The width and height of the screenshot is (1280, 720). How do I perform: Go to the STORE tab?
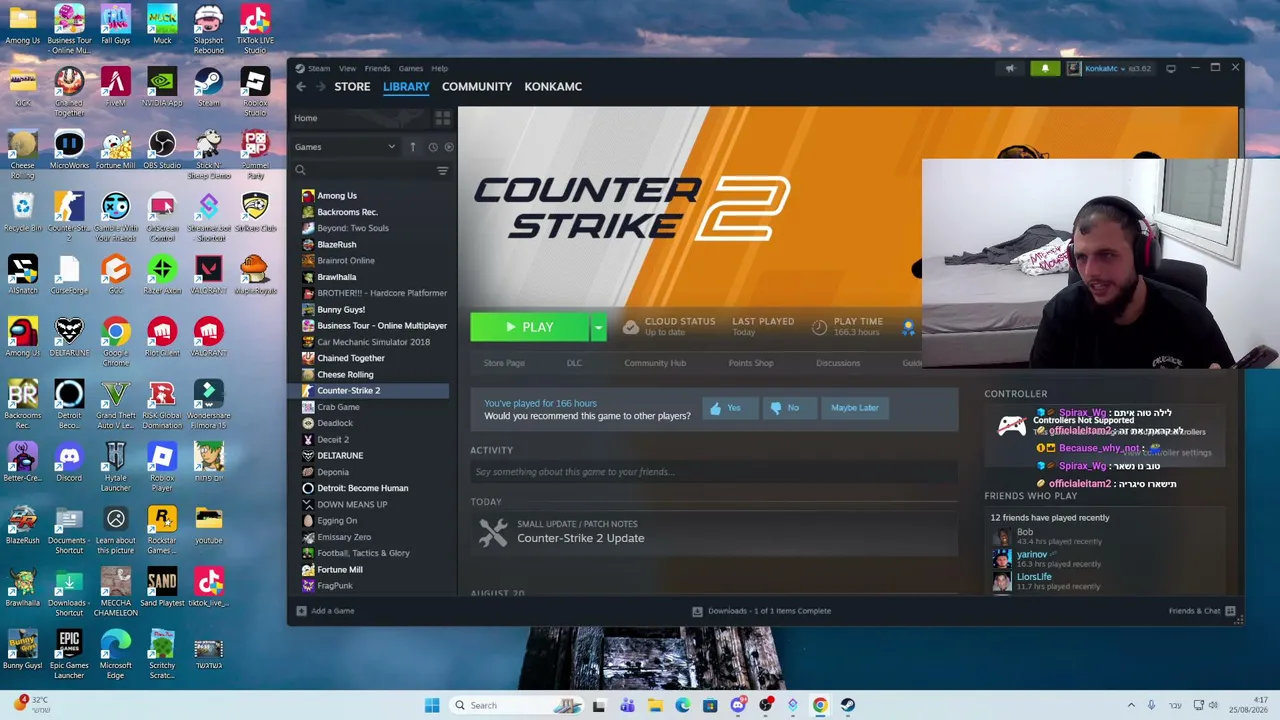click(x=352, y=87)
